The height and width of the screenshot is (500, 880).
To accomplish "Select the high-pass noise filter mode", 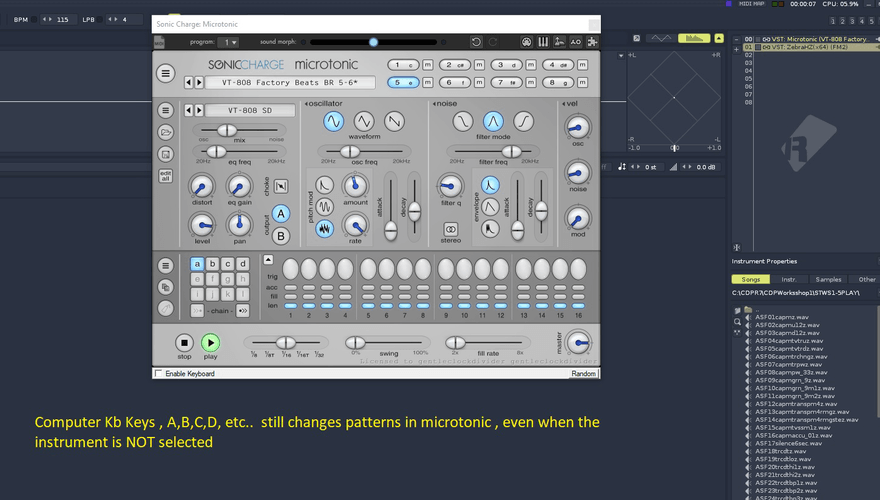I will [x=524, y=121].
